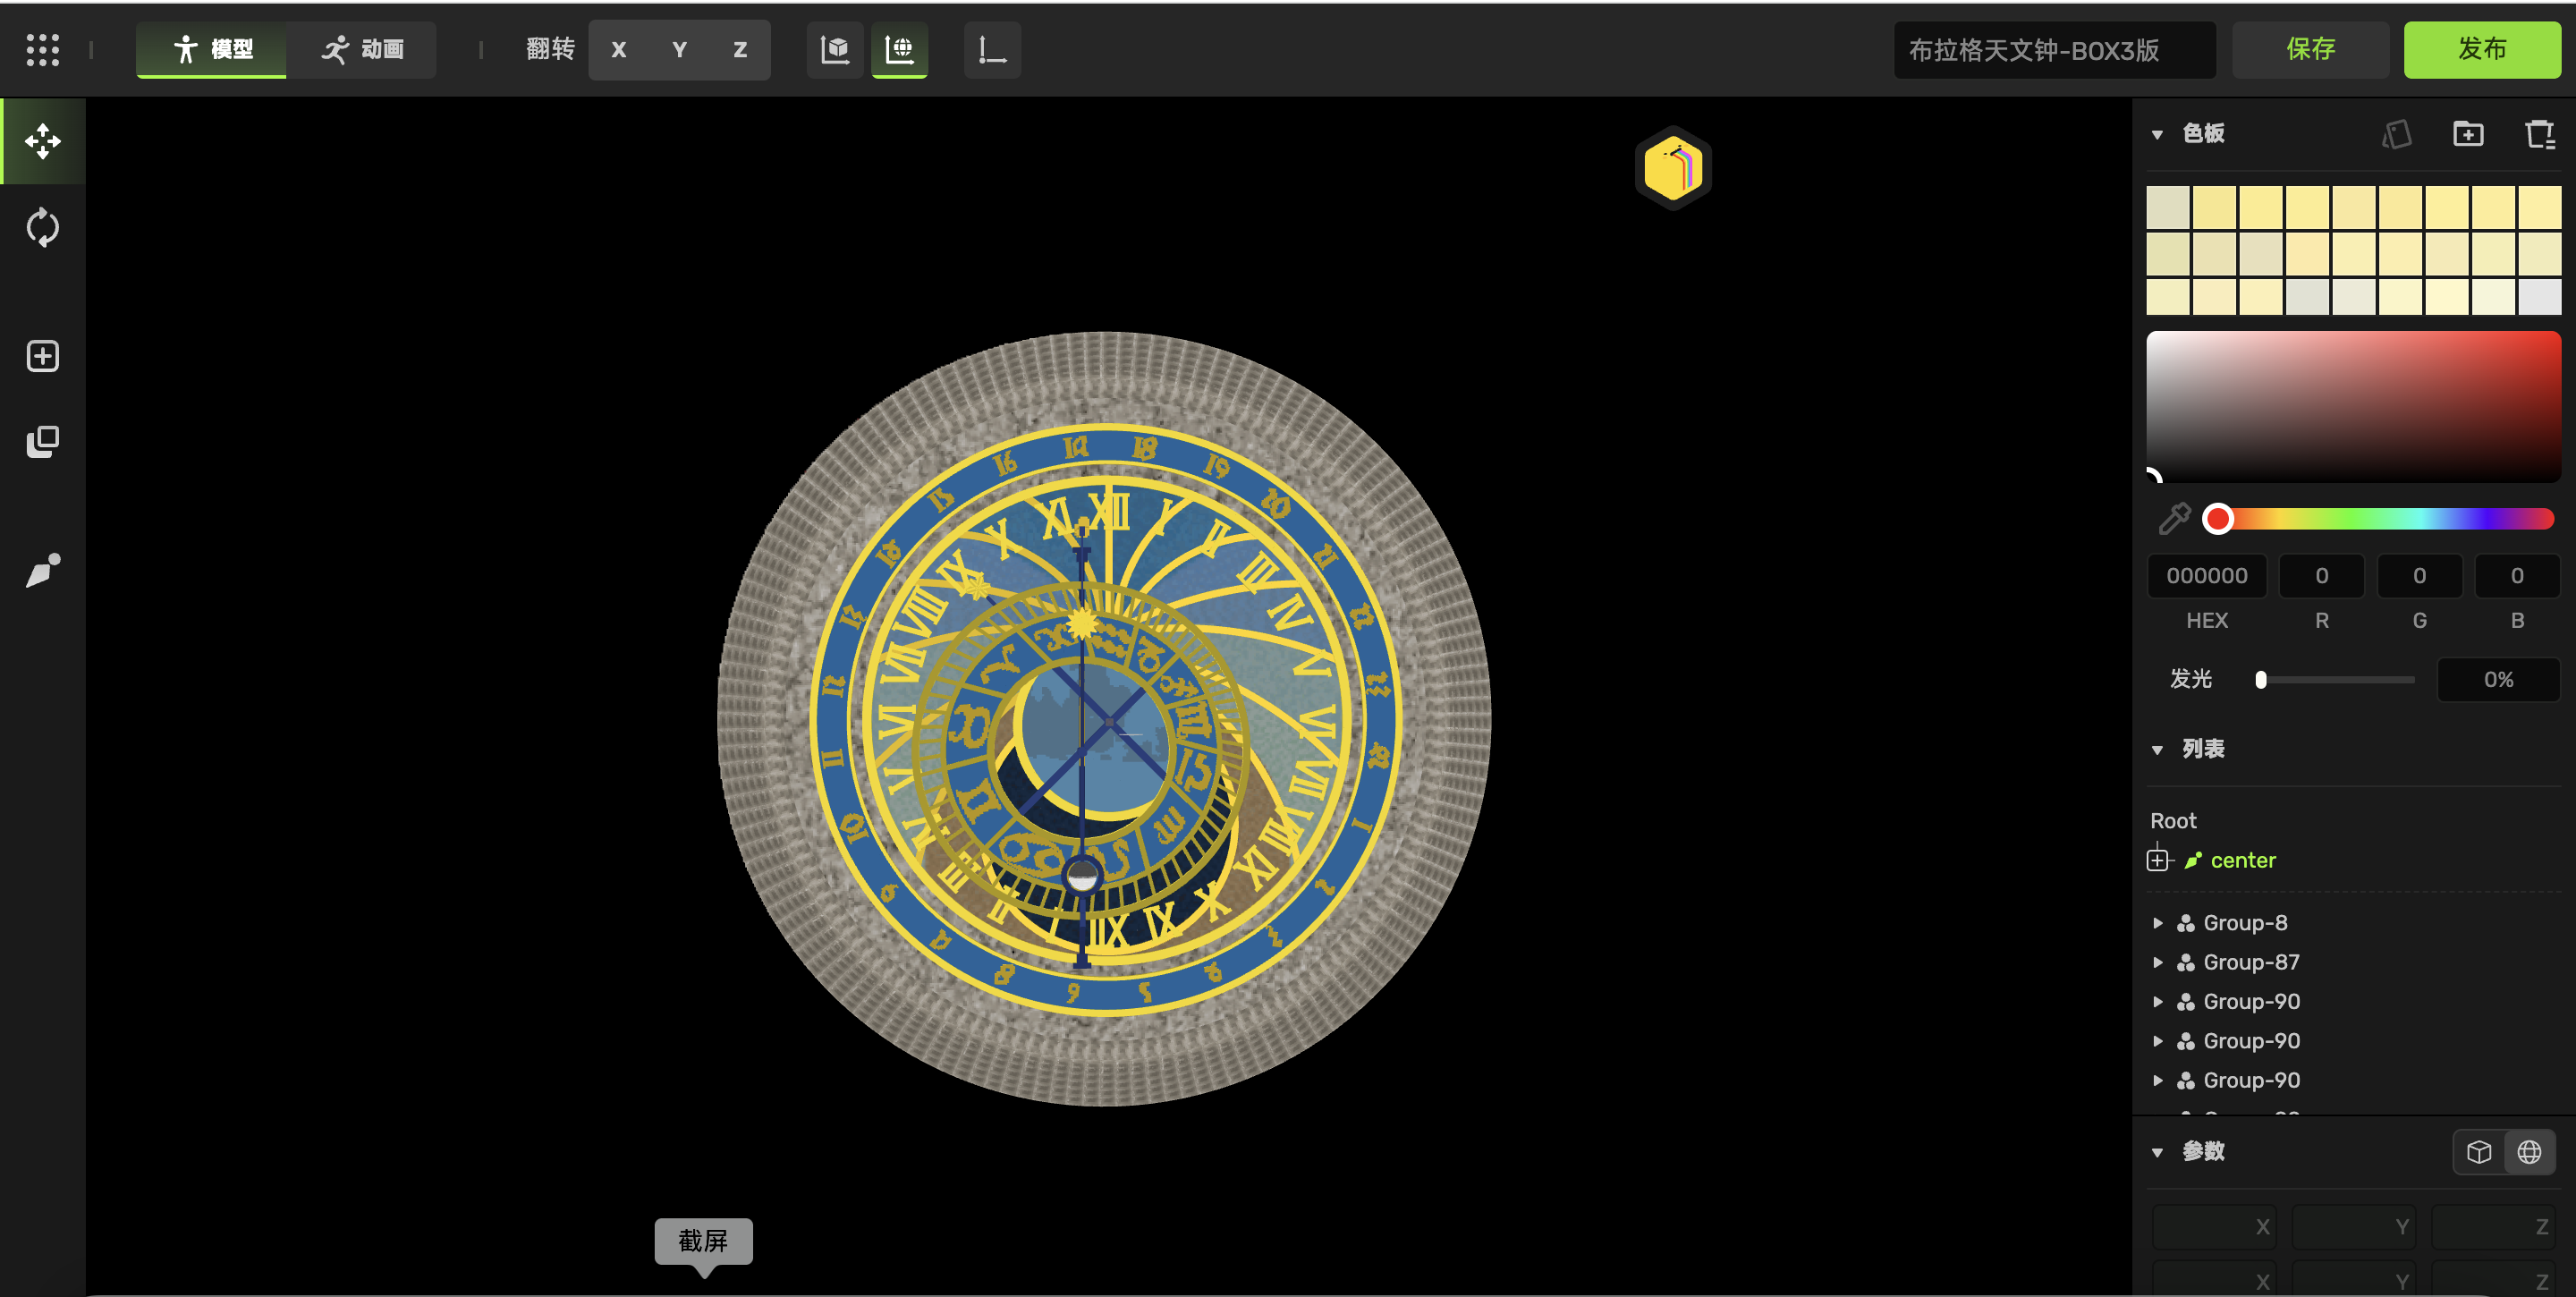Image resolution: width=2576 pixels, height=1297 pixels.
Task: Click the 发布 publish button
Action: (x=2482, y=49)
